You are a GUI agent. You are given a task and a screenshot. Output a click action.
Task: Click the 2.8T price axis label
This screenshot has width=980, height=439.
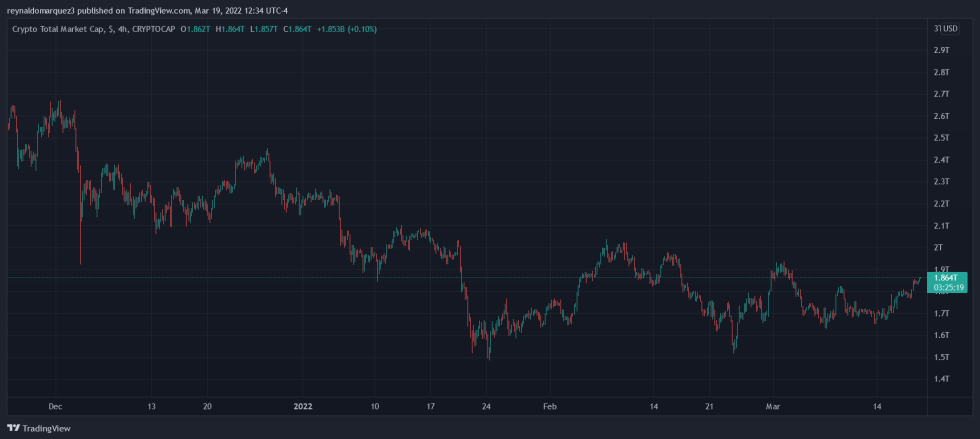point(942,72)
